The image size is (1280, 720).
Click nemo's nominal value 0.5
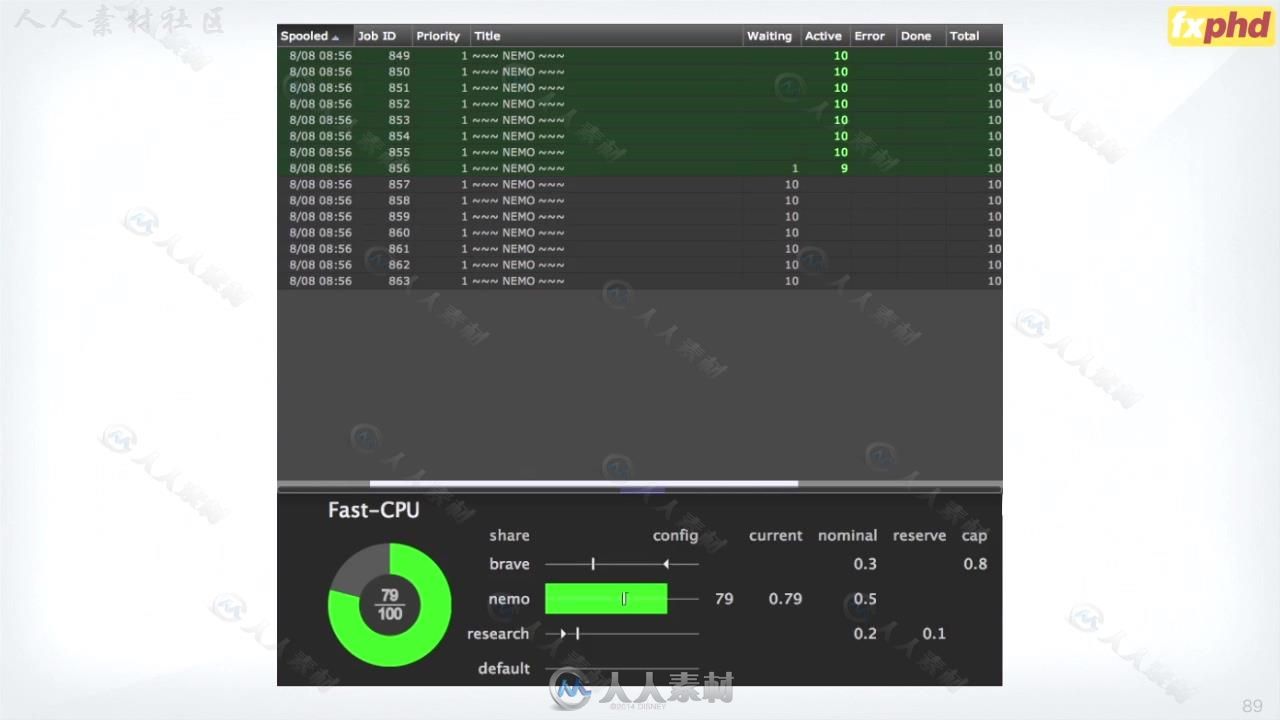pyautogui.click(x=865, y=599)
